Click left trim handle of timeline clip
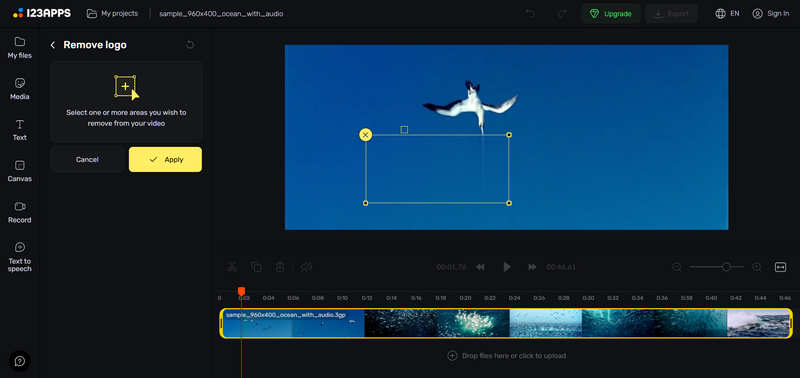 click(222, 323)
